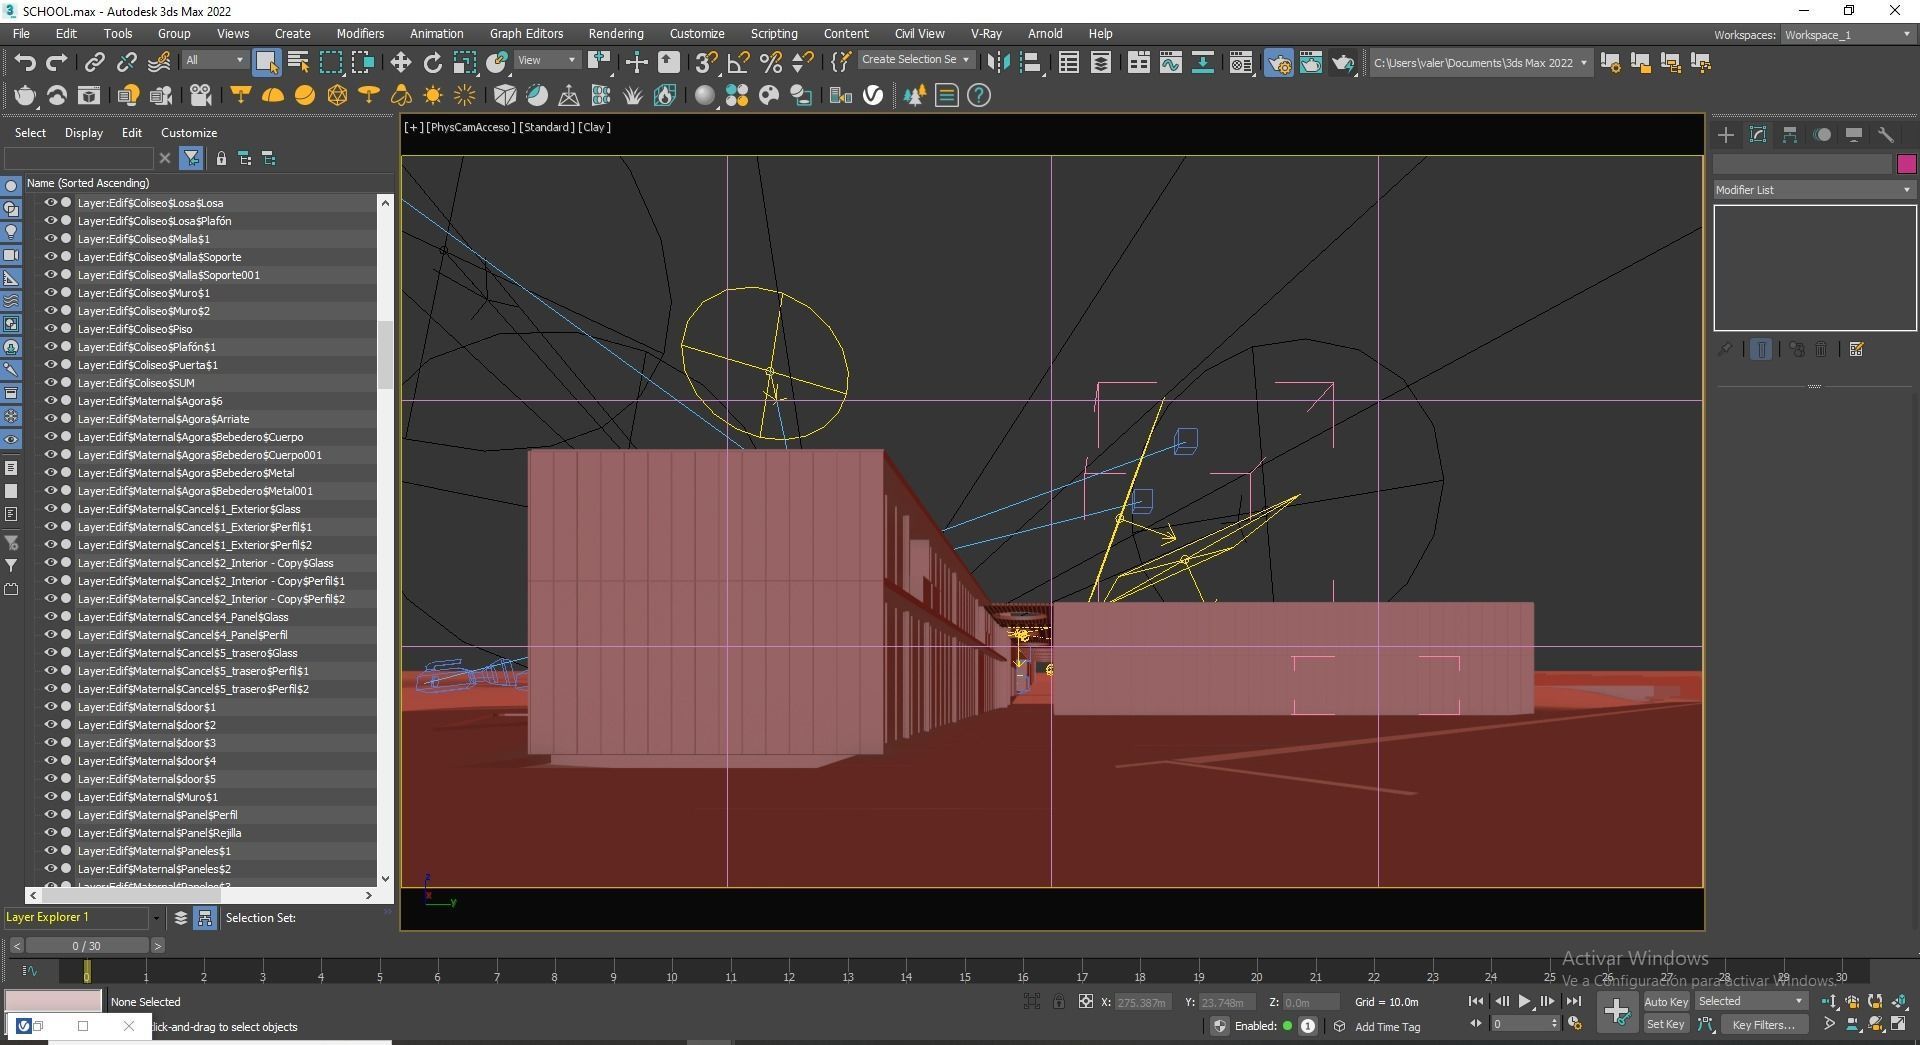The width and height of the screenshot is (1920, 1045).
Task: Open the Time Configuration icon
Action: pos(1574,1024)
